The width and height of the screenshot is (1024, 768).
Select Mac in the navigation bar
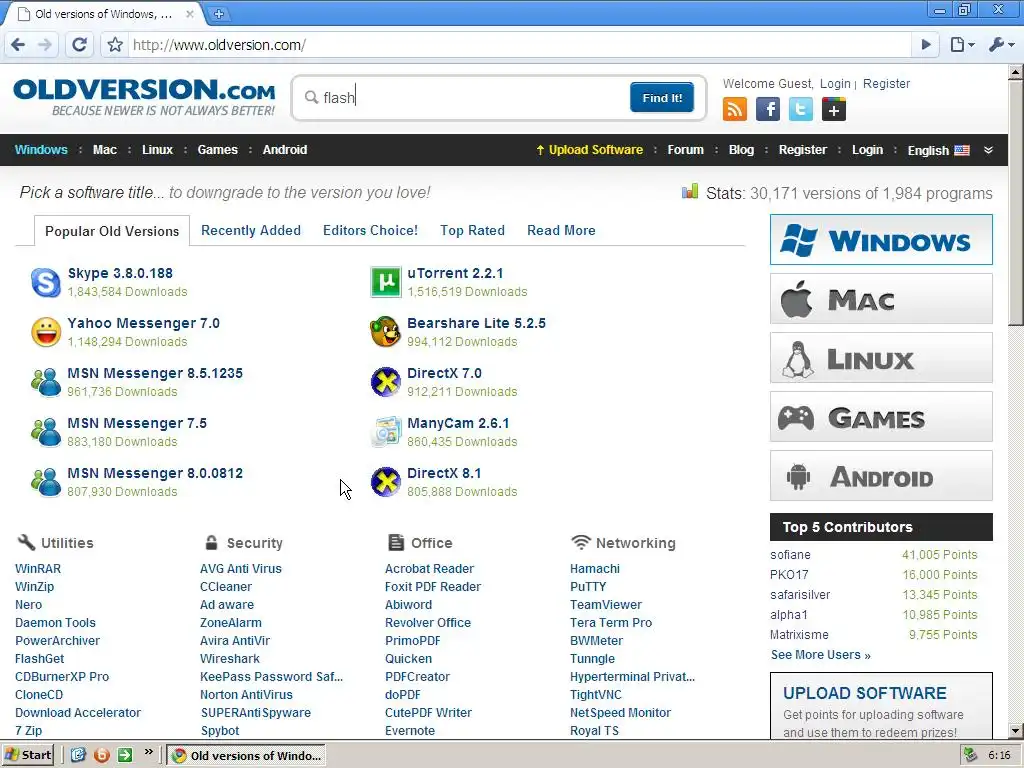[x=104, y=150]
